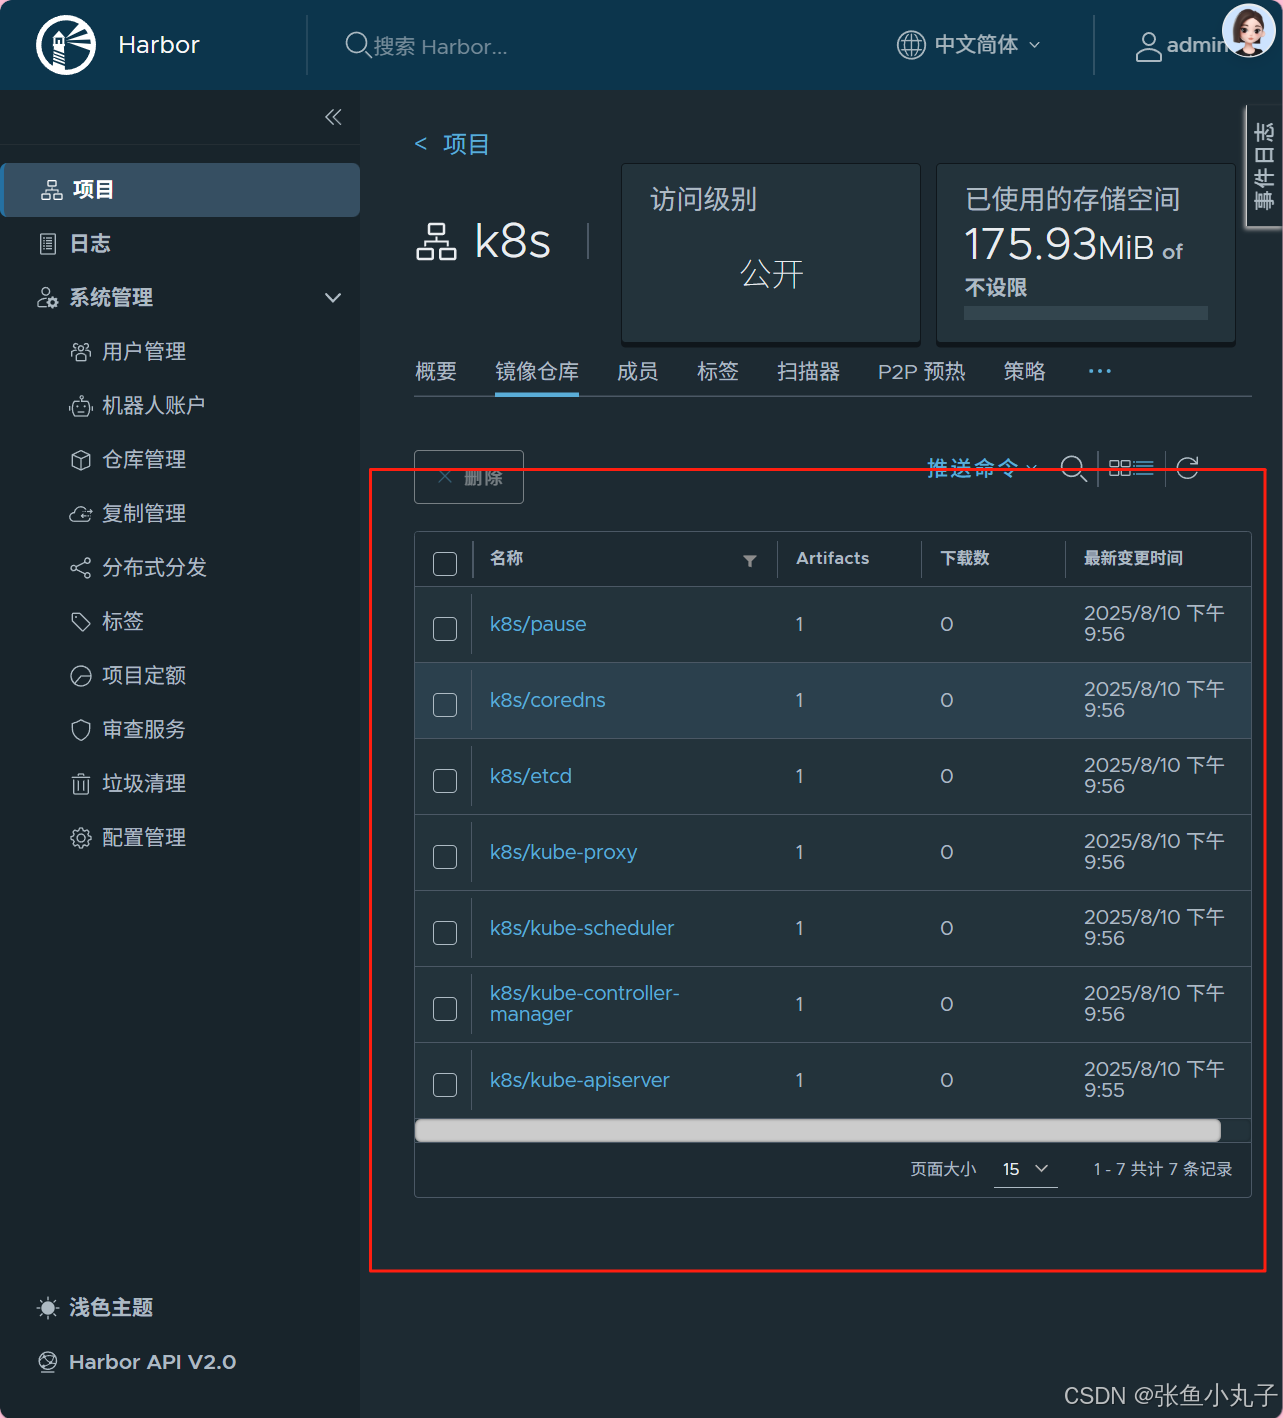The height and width of the screenshot is (1418, 1283).
Task: Click the 仓库管理 cube icon
Action: click(81, 460)
